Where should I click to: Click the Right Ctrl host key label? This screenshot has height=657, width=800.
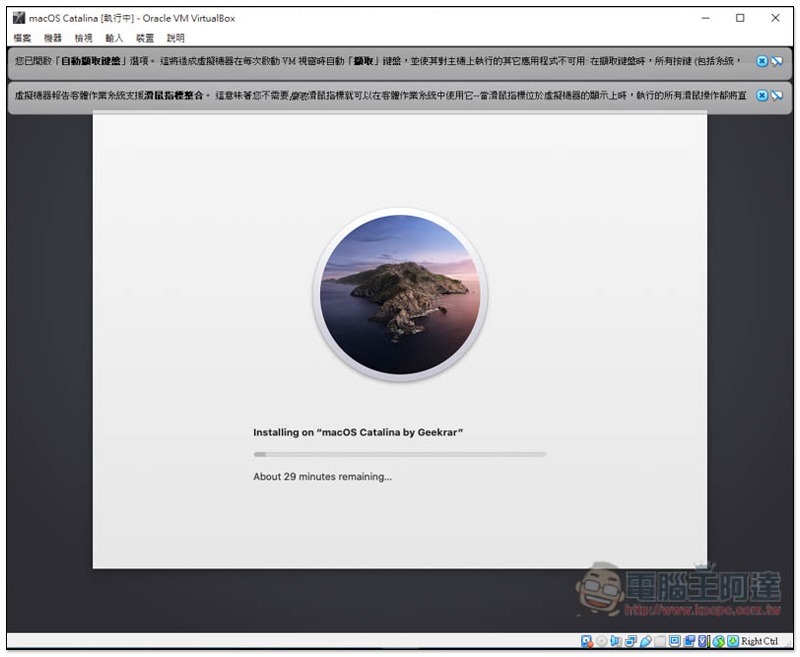(759, 641)
